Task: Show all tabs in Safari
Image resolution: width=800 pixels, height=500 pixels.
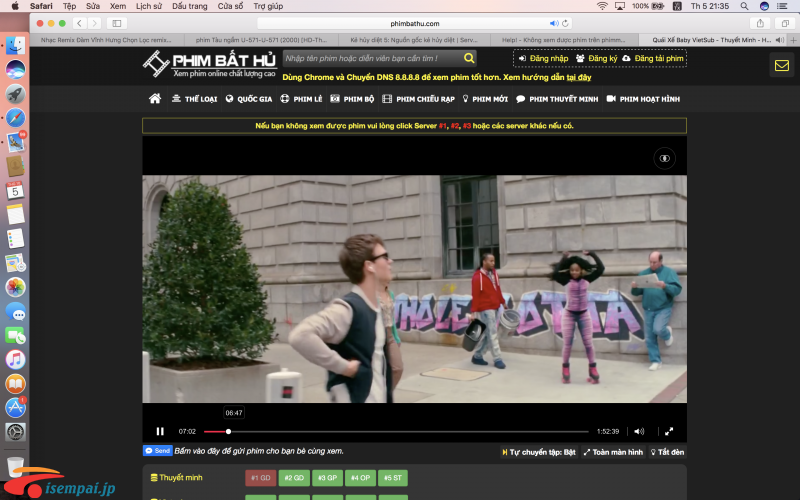Action: point(785,23)
